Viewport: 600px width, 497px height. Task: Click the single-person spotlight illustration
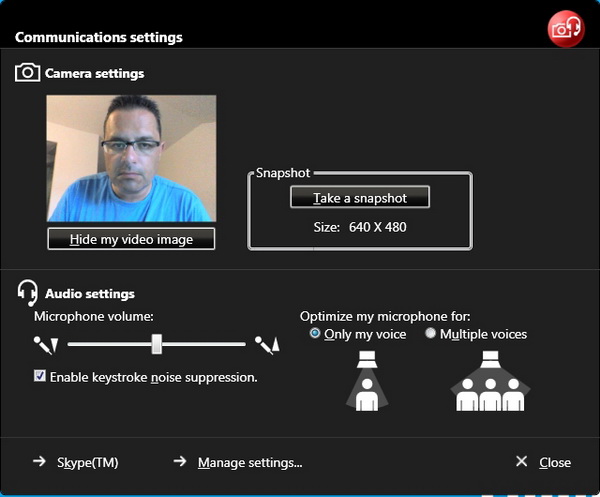(366, 381)
